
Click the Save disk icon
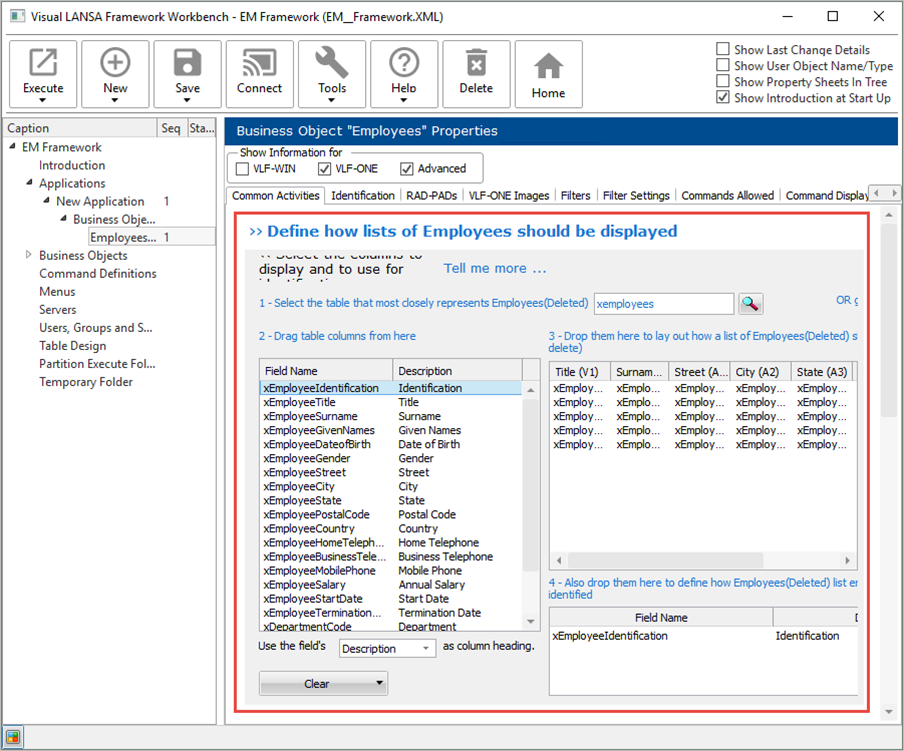point(187,64)
